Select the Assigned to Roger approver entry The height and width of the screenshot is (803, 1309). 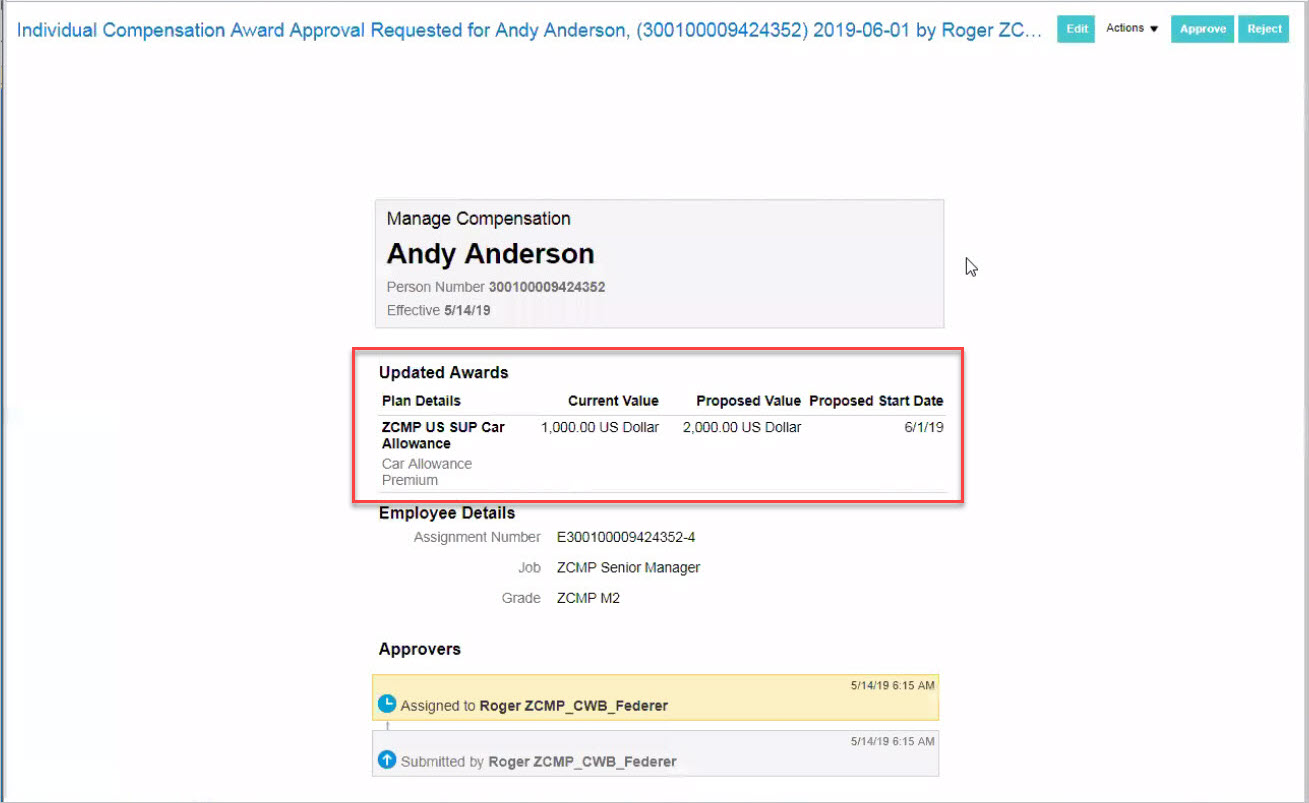tap(534, 705)
